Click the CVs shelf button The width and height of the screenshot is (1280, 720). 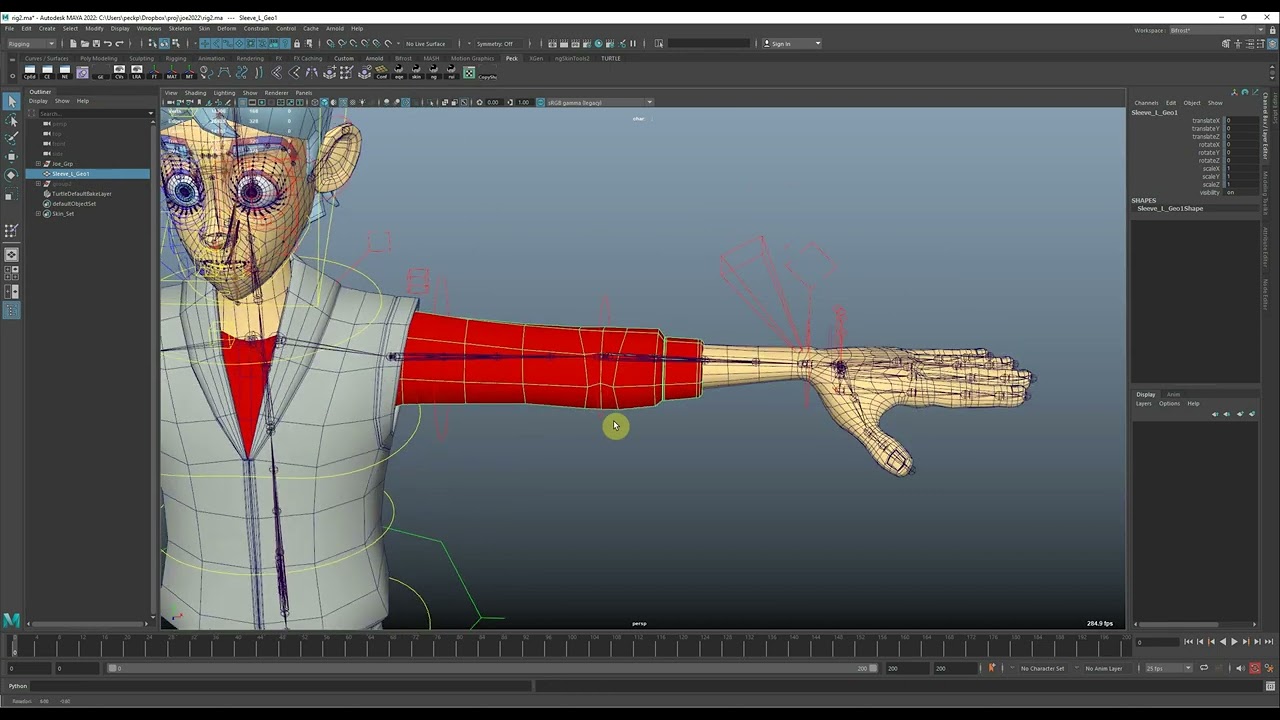pyautogui.click(x=119, y=72)
